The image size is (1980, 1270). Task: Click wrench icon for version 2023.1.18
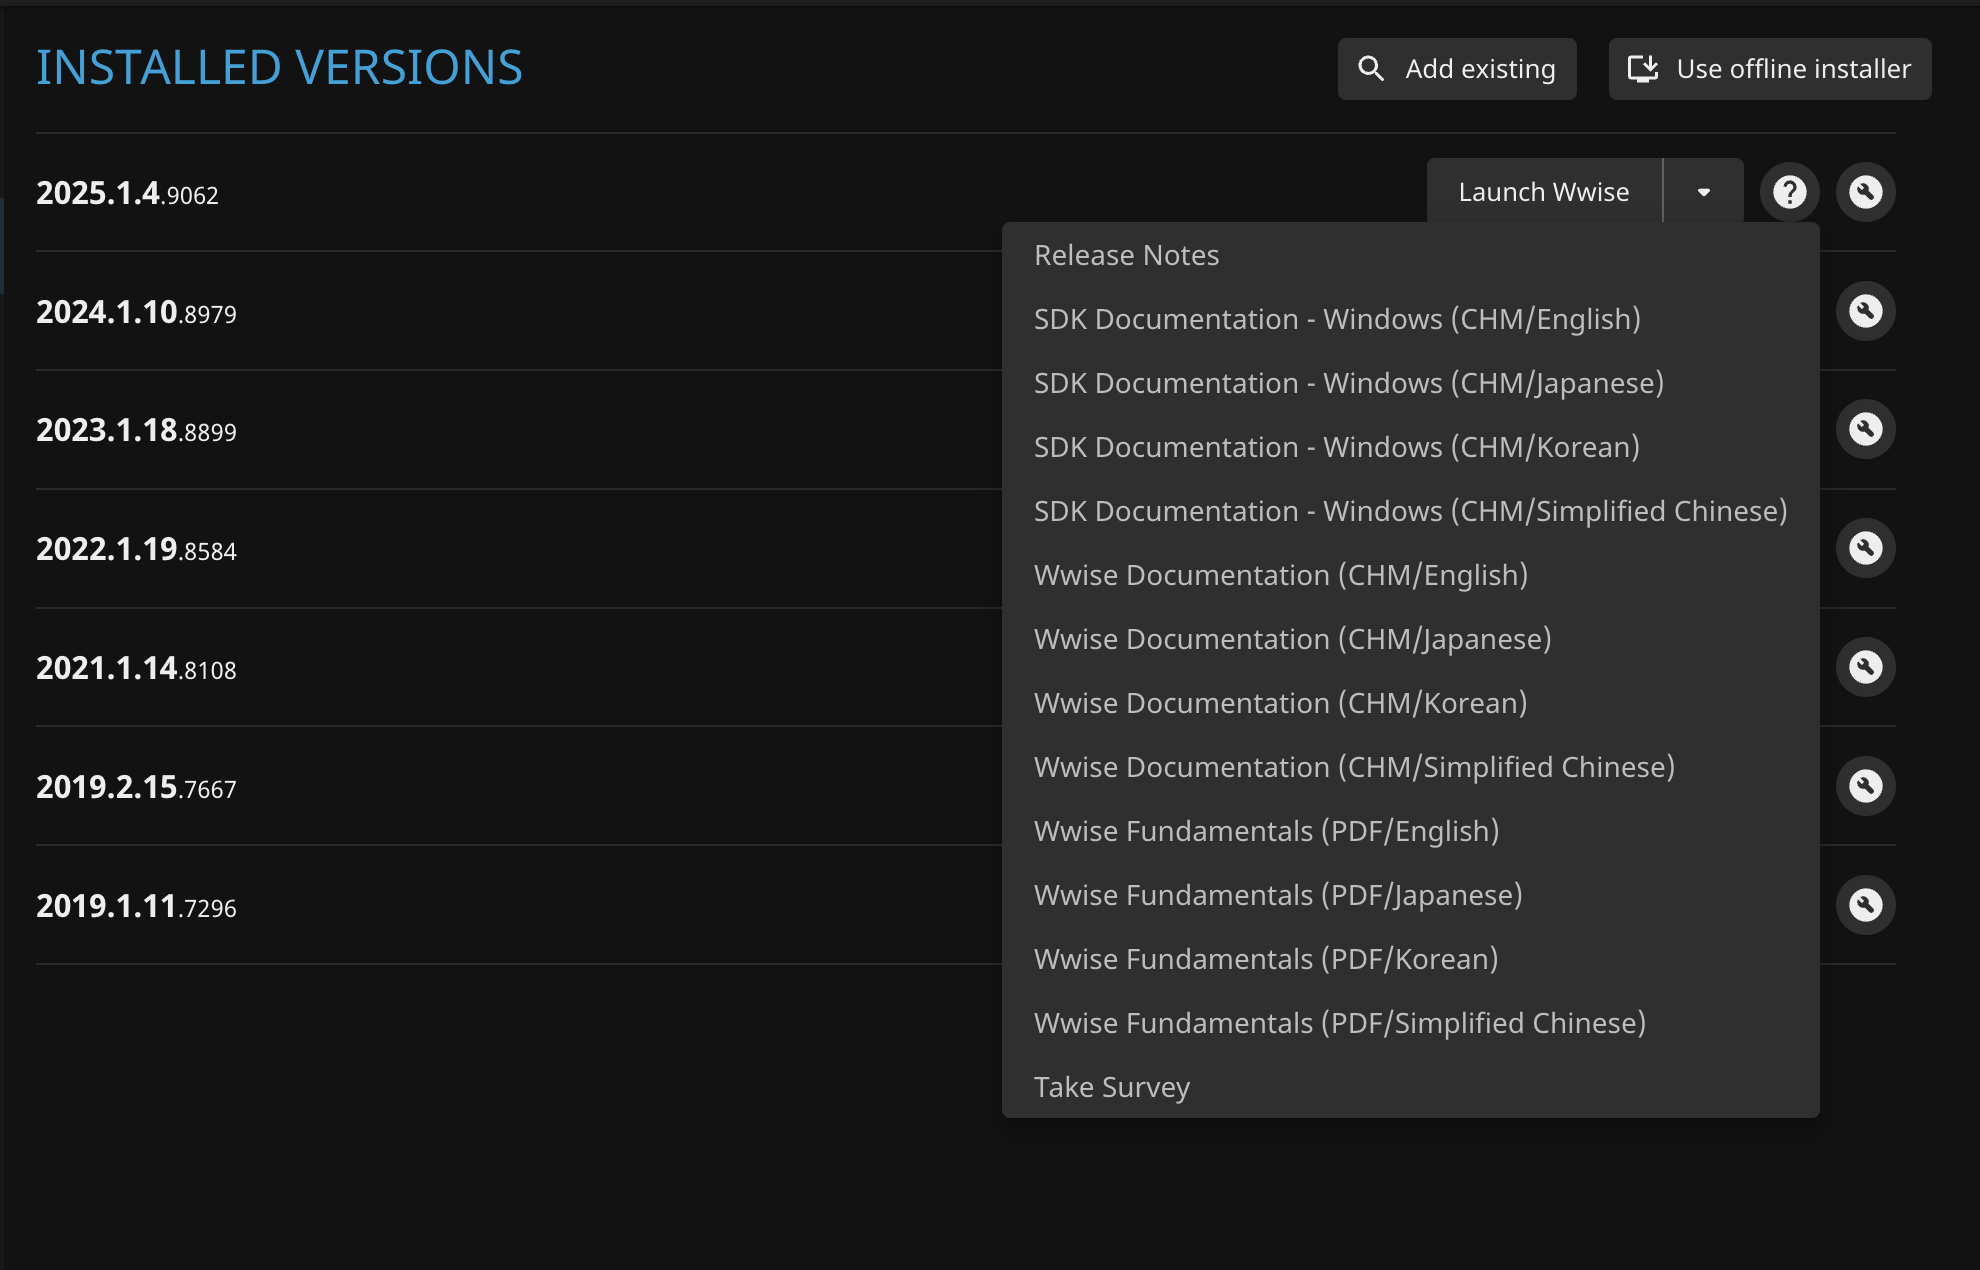pos(1865,430)
